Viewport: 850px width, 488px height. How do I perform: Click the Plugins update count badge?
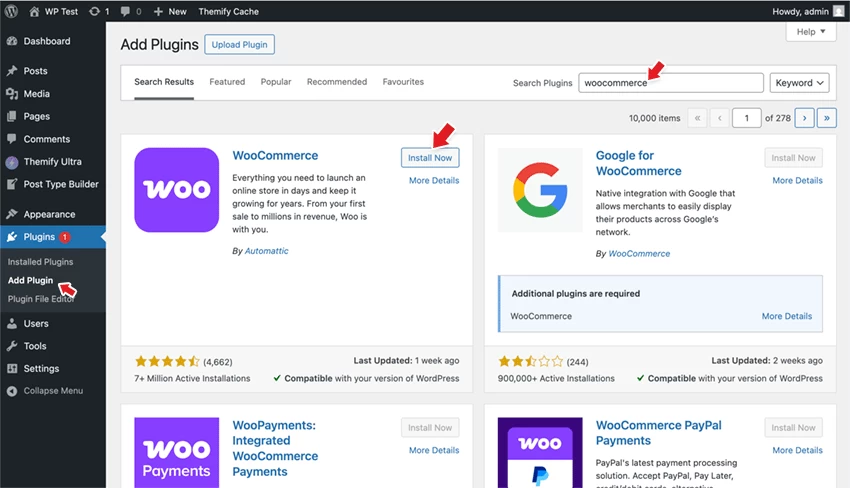pyautogui.click(x=65, y=237)
